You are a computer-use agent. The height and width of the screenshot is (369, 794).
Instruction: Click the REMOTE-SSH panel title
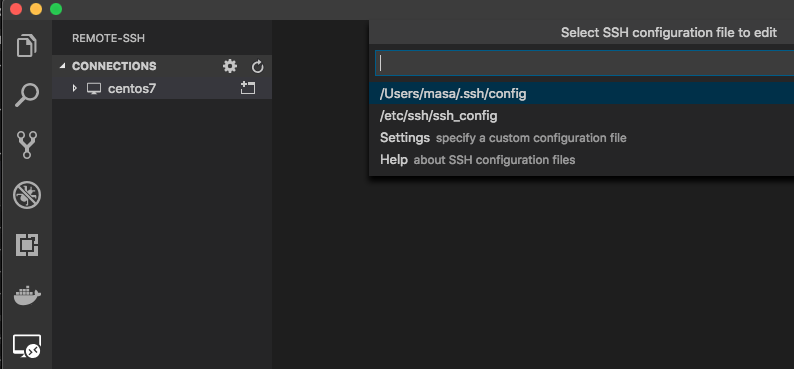(x=108, y=38)
